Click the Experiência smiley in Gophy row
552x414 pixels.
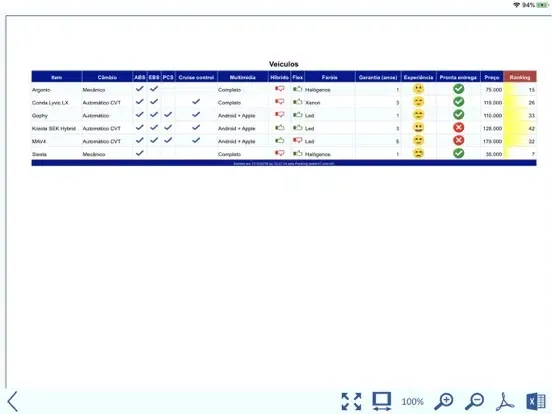tap(418, 115)
